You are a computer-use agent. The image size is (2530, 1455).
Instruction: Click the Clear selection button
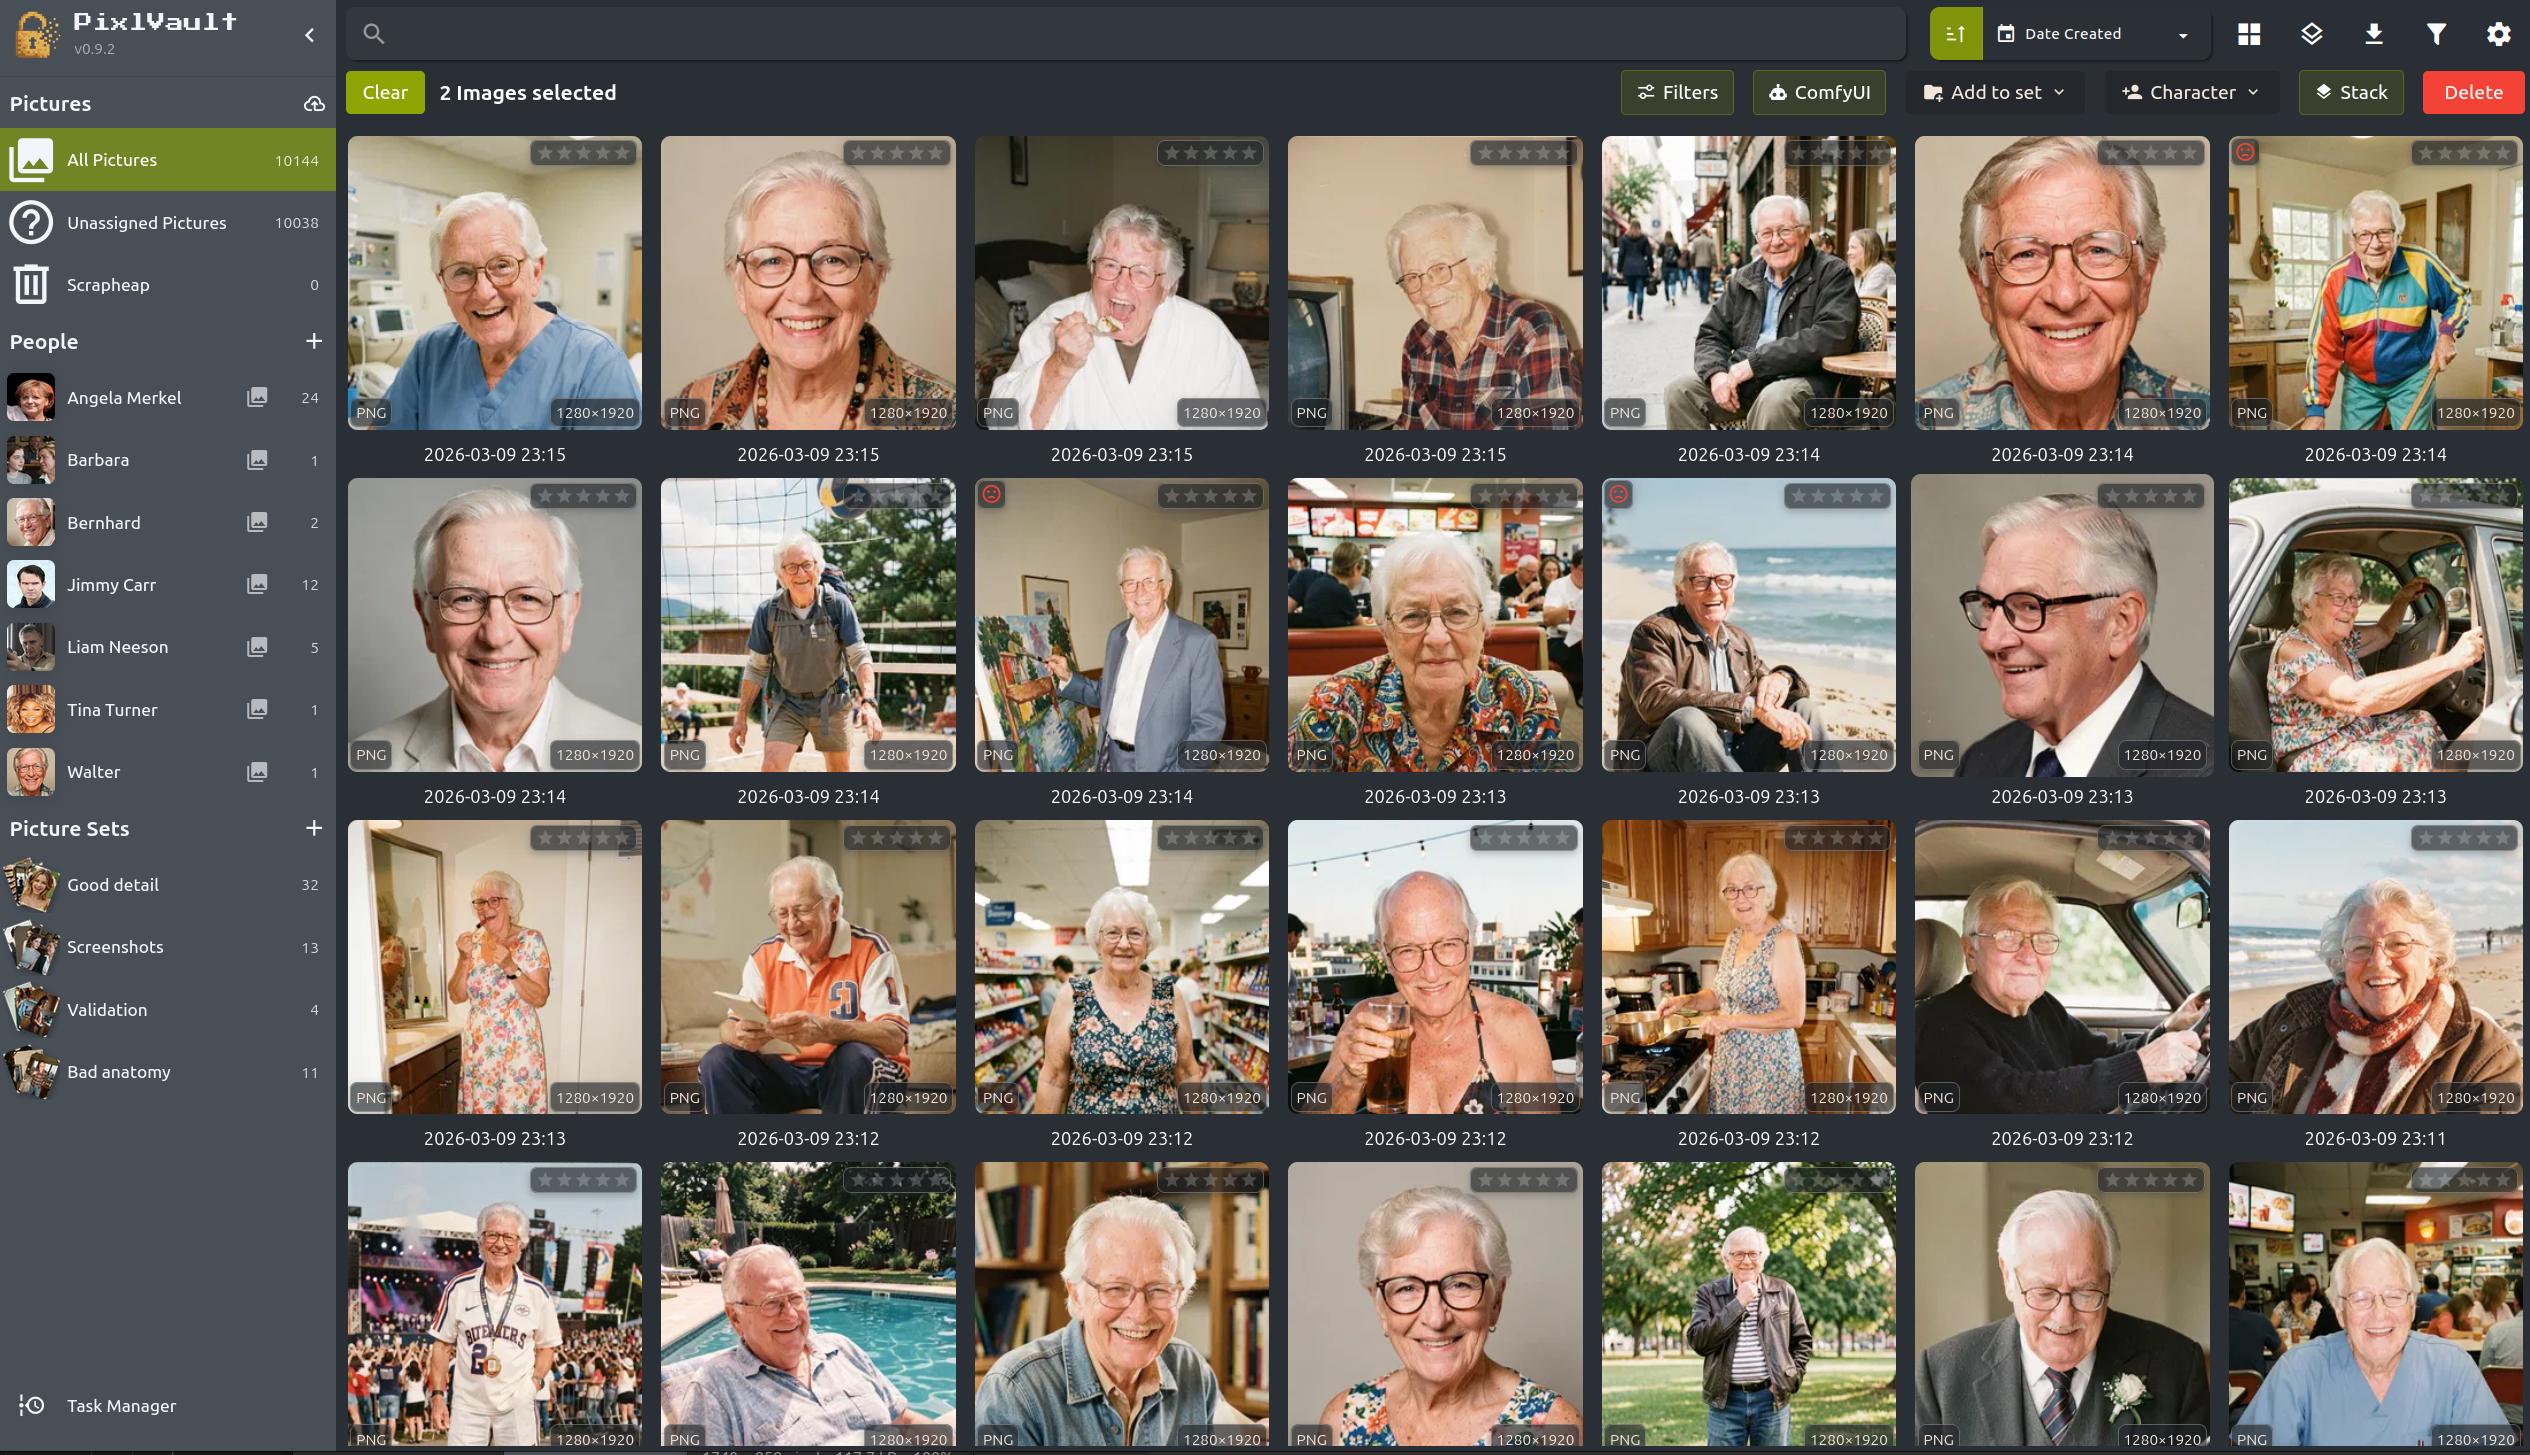(x=385, y=92)
